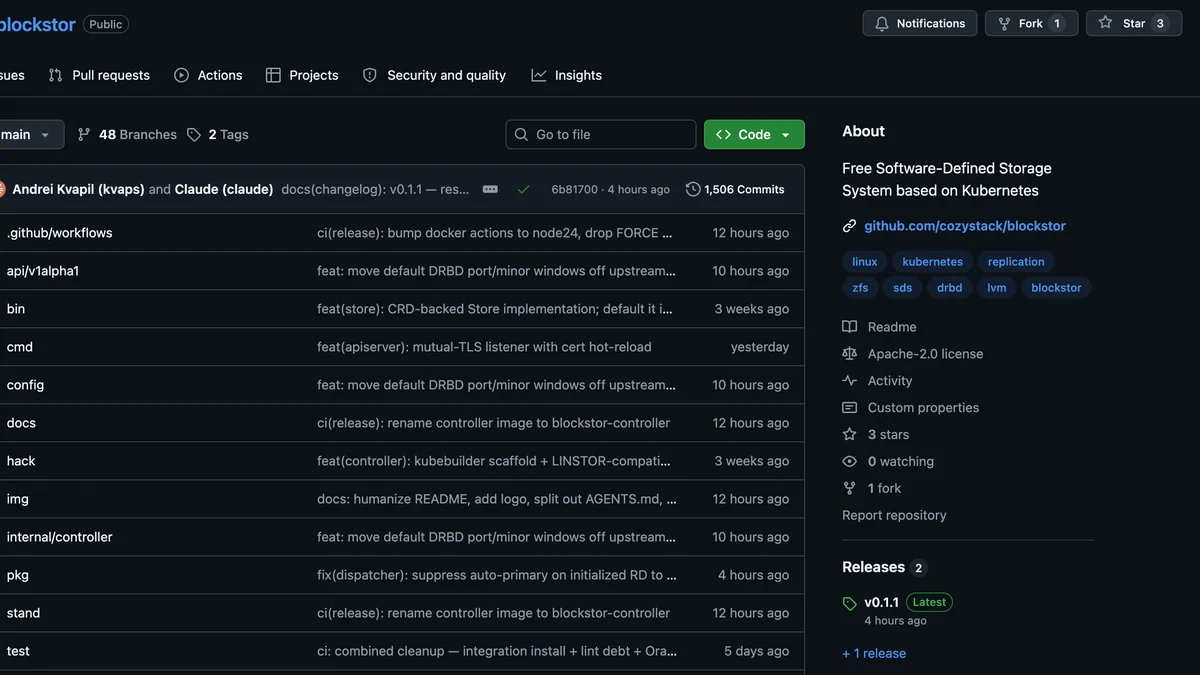Go to the Insights tab
This screenshot has width=1200, height=675.
pos(567,75)
